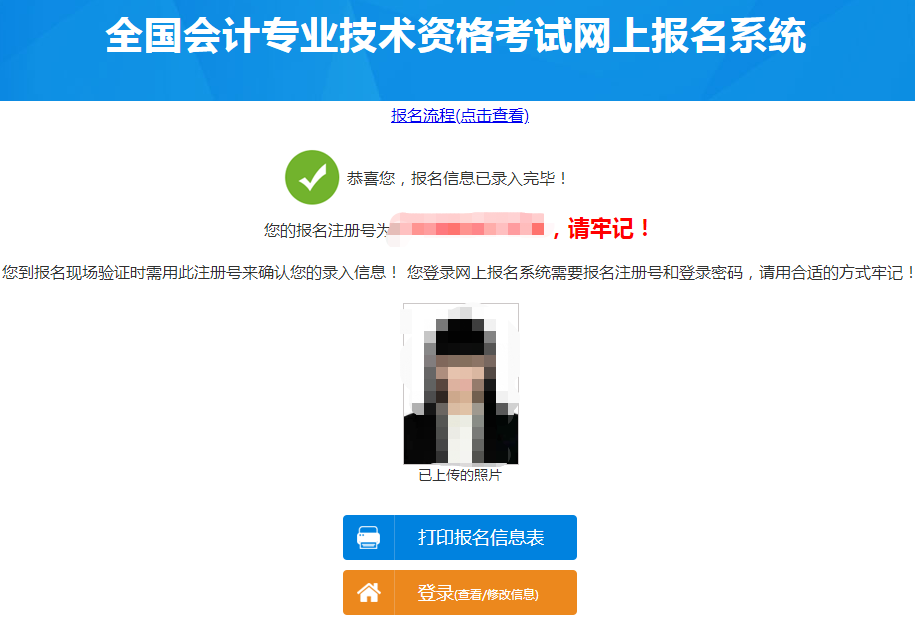Image resolution: width=915 pixels, height=622 pixels.
Task: Click the 您登录网上报名系统 phrase
Action: pos(479,272)
